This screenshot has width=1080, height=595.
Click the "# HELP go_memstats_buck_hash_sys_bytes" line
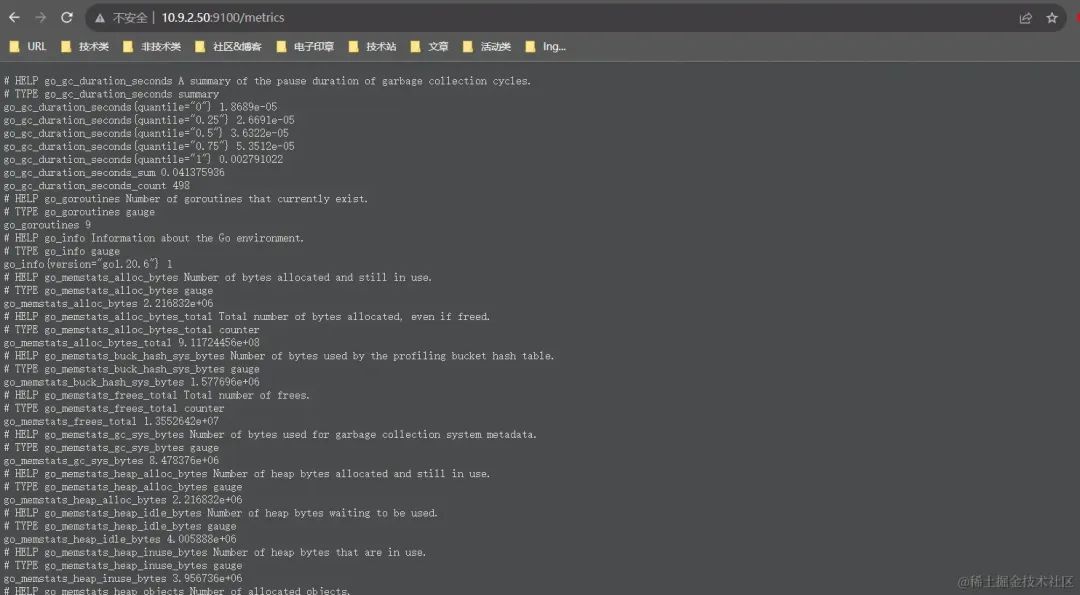(x=279, y=356)
